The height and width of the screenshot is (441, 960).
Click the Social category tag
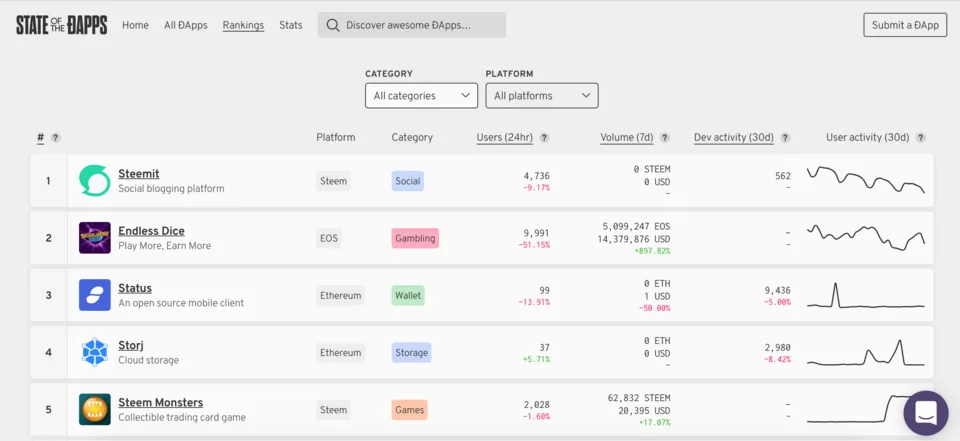[x=408, y=181]
